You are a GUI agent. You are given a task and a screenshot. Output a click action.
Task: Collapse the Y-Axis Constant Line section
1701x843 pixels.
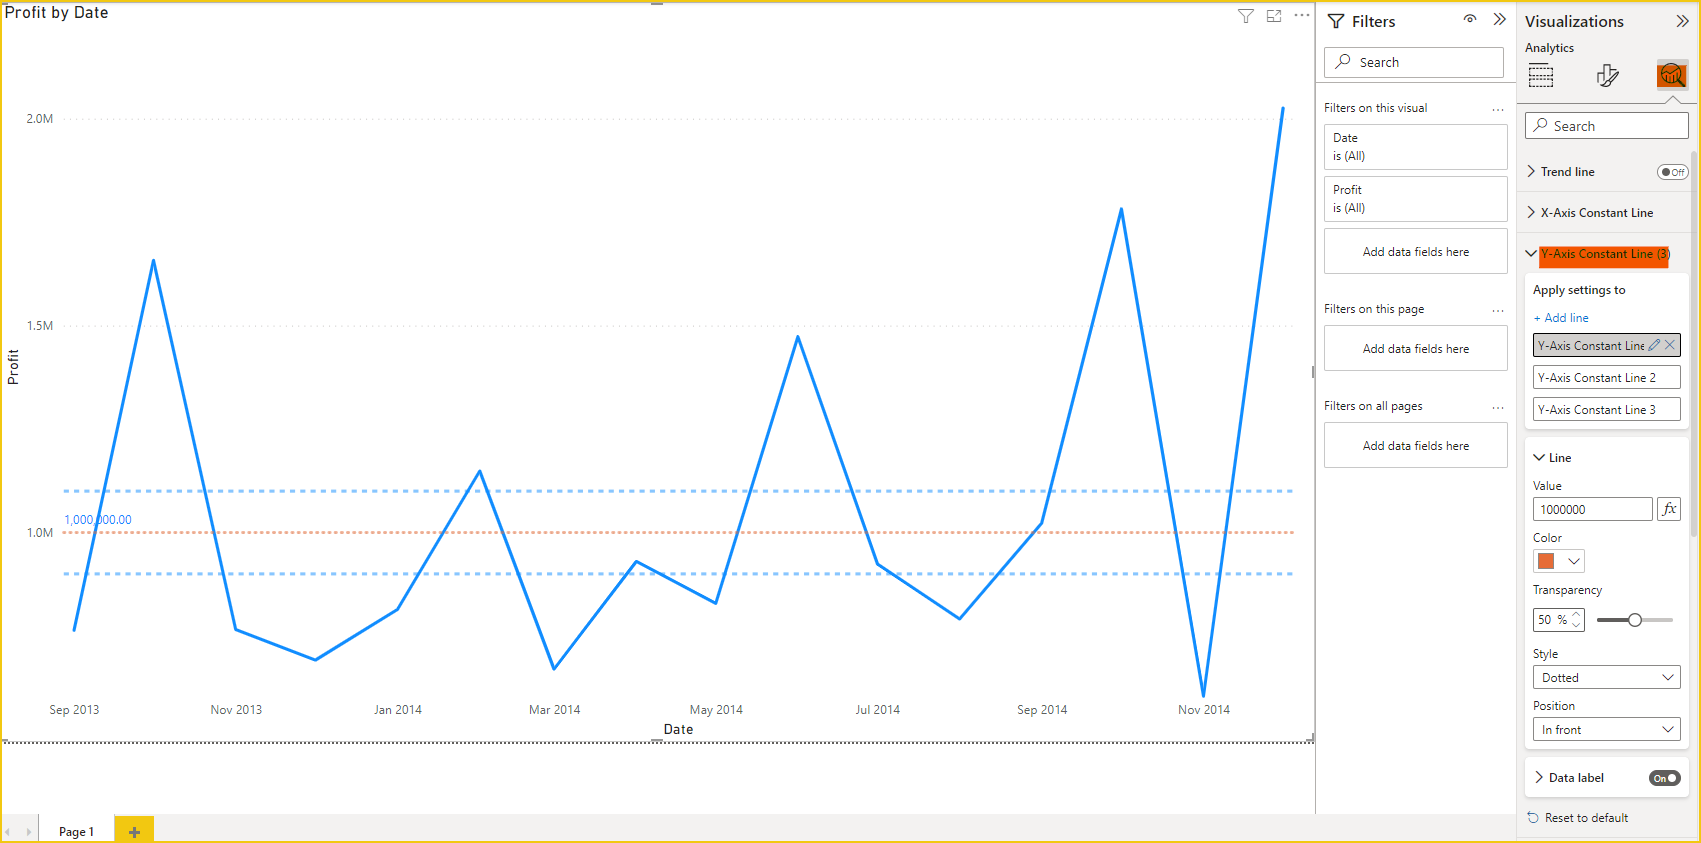point(1531,253)
